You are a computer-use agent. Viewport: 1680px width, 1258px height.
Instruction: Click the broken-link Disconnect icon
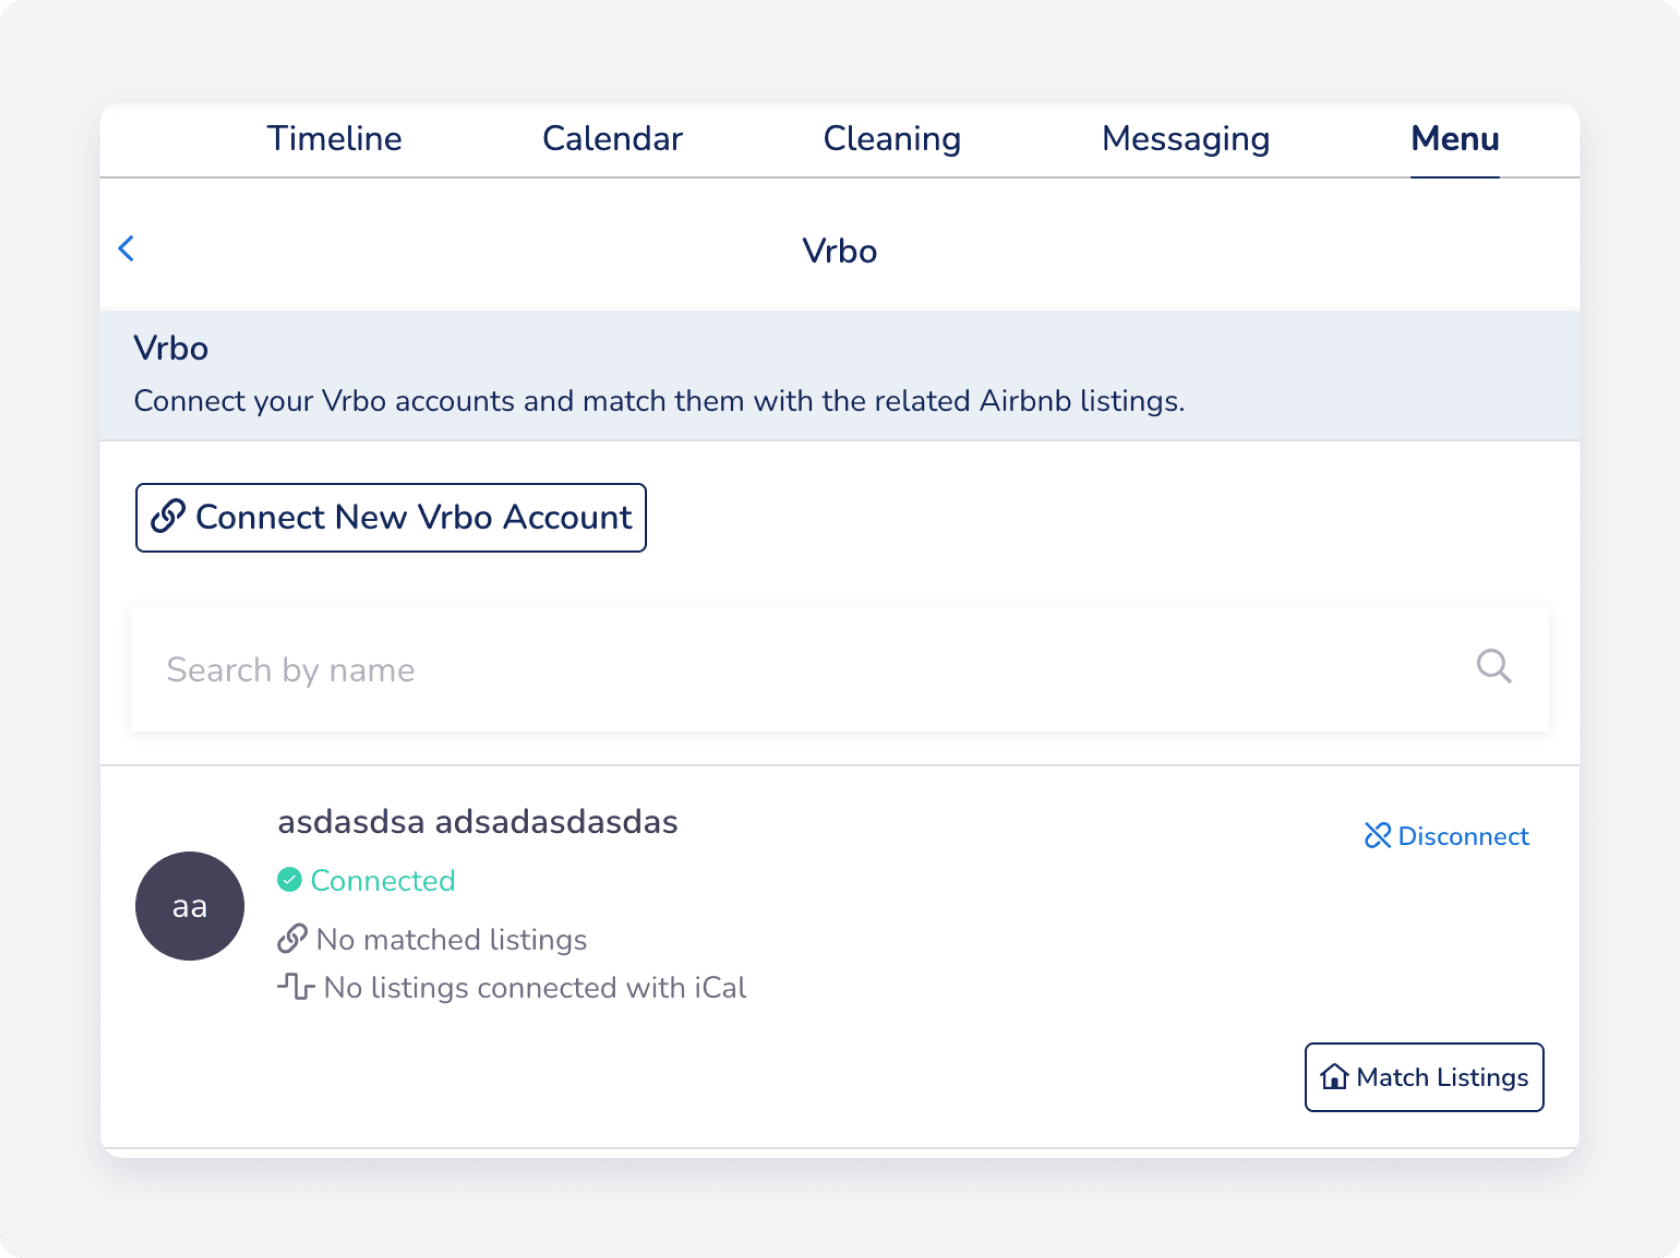(1377, 836)
